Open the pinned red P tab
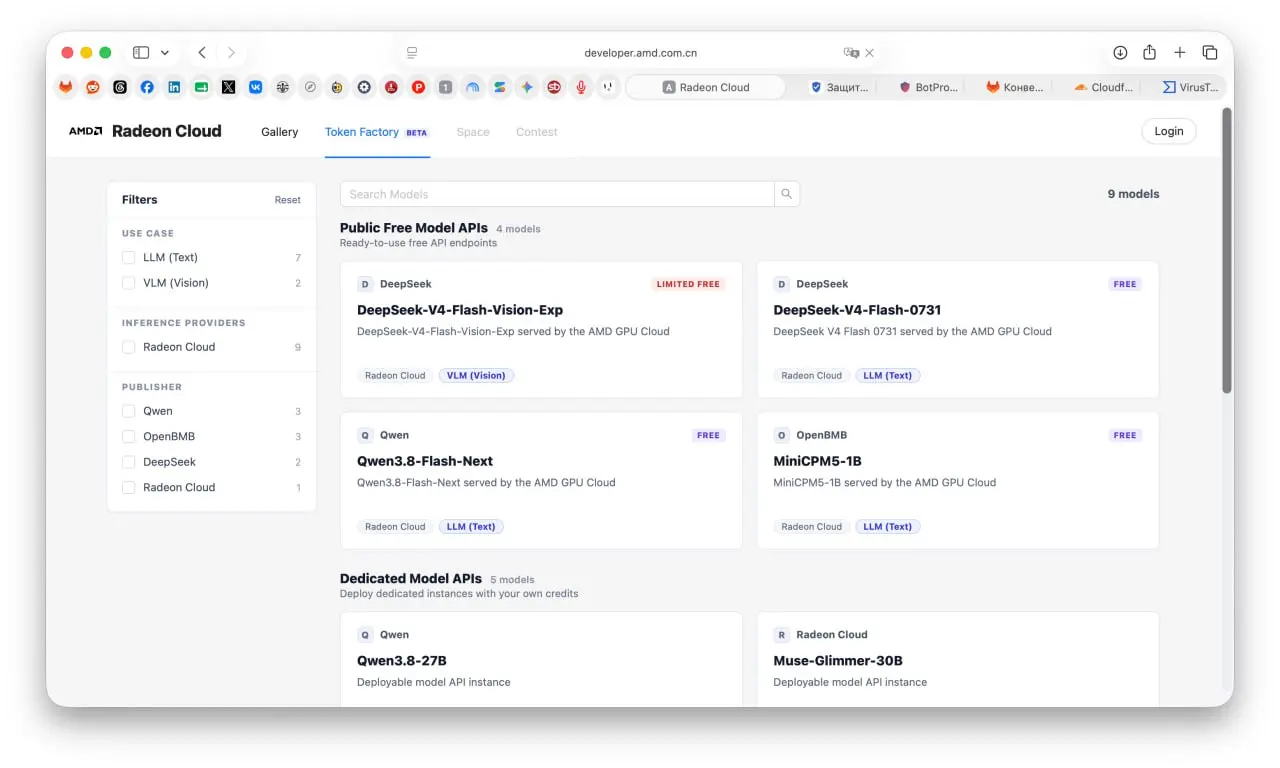Image resolution: width=1280 pixels, height=768 pixels. click(418, 87)
